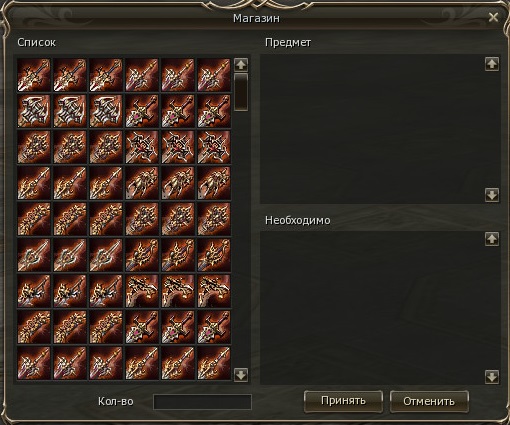Viewport: 510px width, 425px height.
Task: Click the Необходимо panel scroll-up arrow
Action: pos(492,239)
